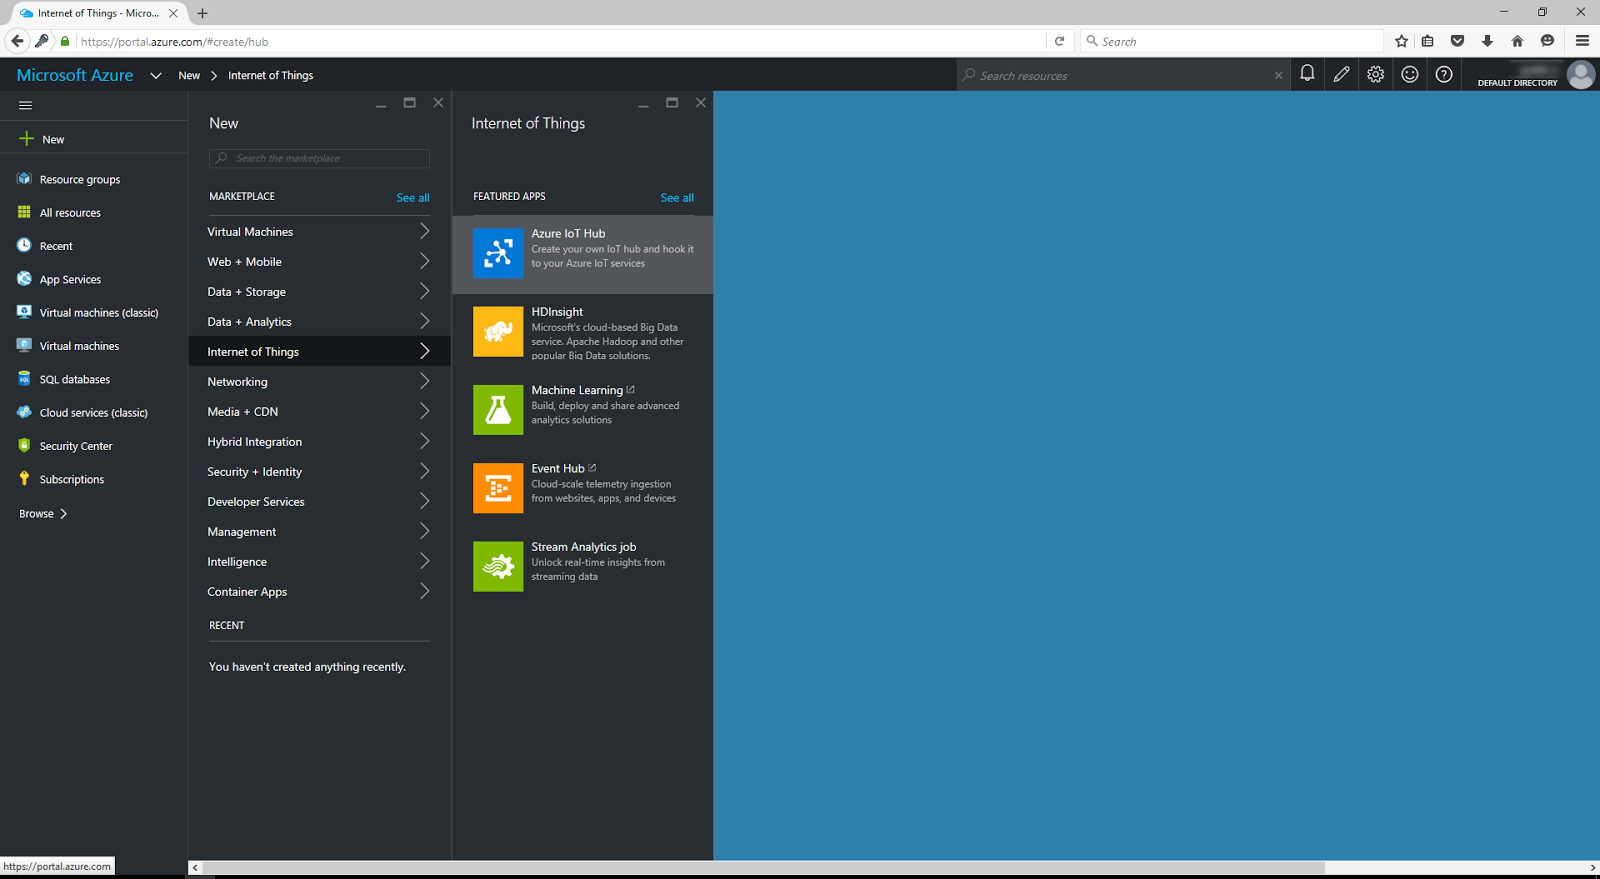Click the browser URL address bar
The width and height of the screenshot is (1600, 879).
click(x=560, y=41)
